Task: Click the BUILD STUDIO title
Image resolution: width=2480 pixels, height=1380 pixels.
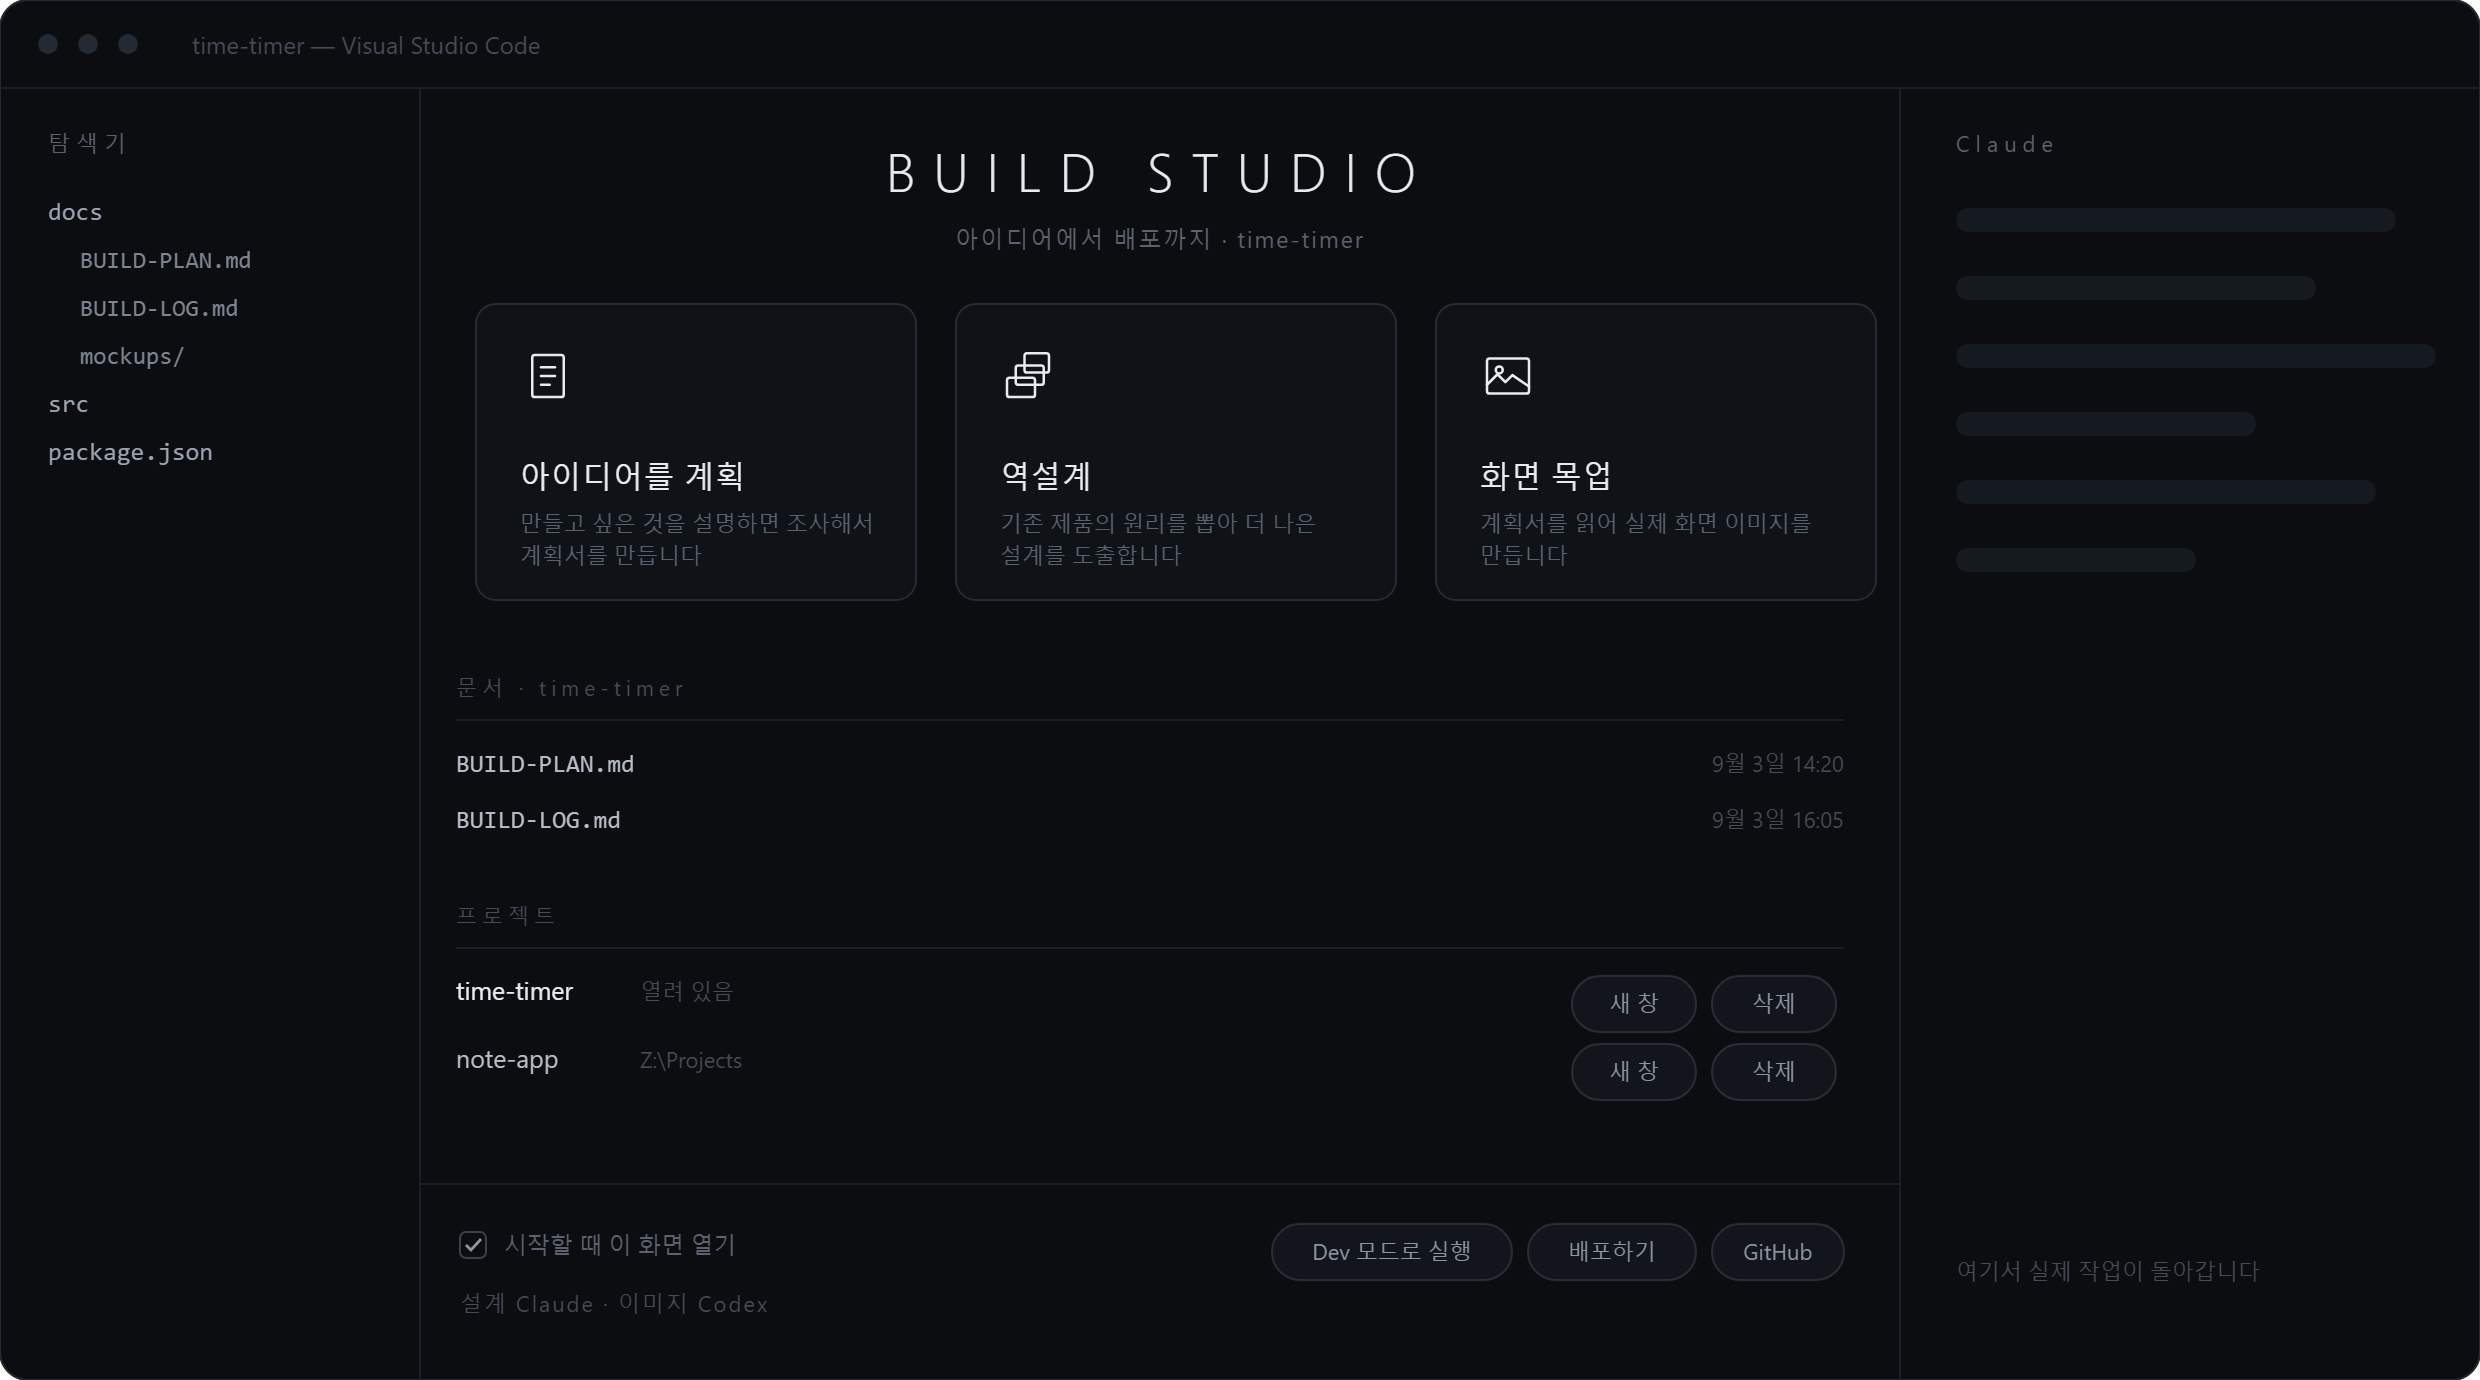Action: (1154, 174)
